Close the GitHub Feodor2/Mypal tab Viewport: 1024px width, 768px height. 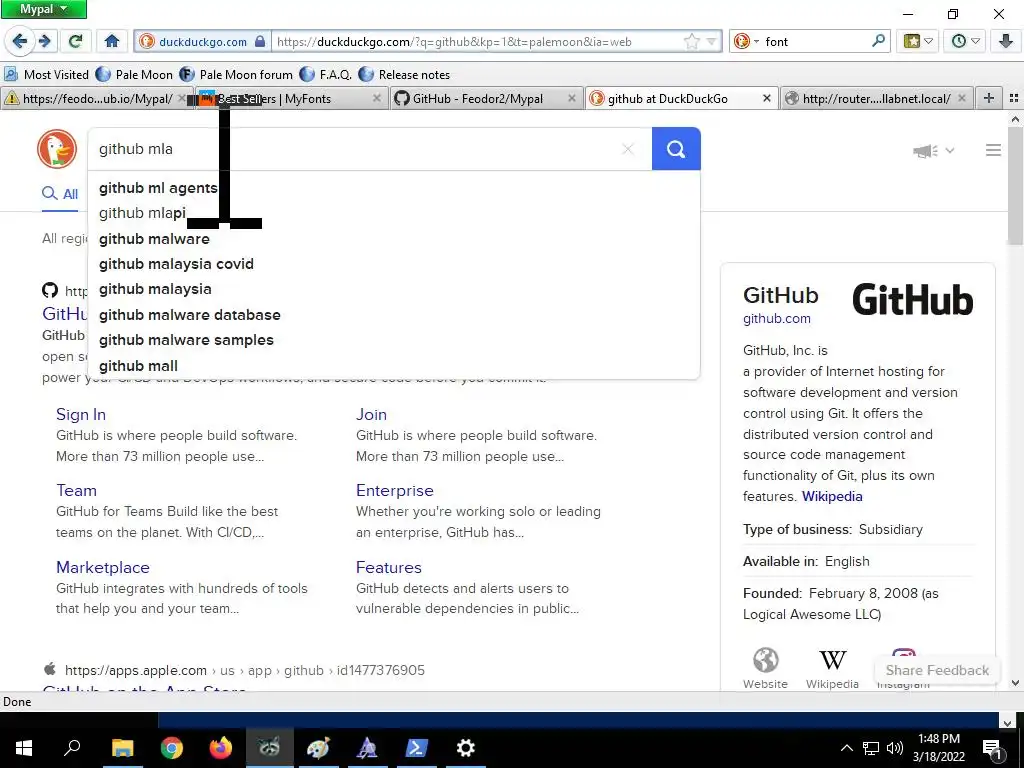(571, 99)
